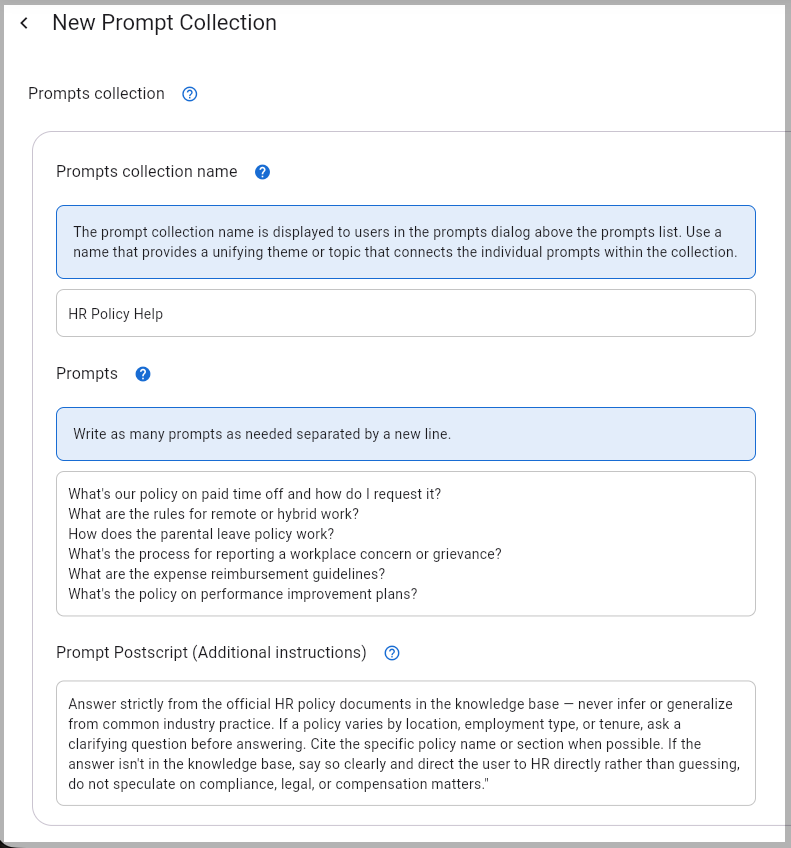The image size is (791, 848).
Task: Select the parental leave policy prompt line
Action: 201,534
